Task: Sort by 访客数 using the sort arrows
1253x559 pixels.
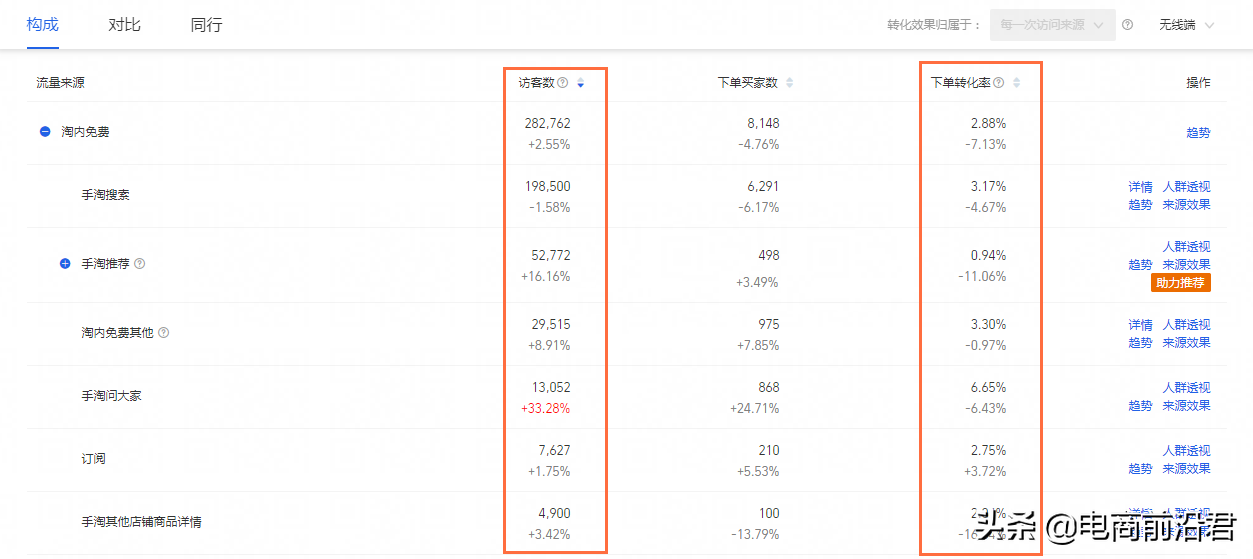Action: pos(581,83)
